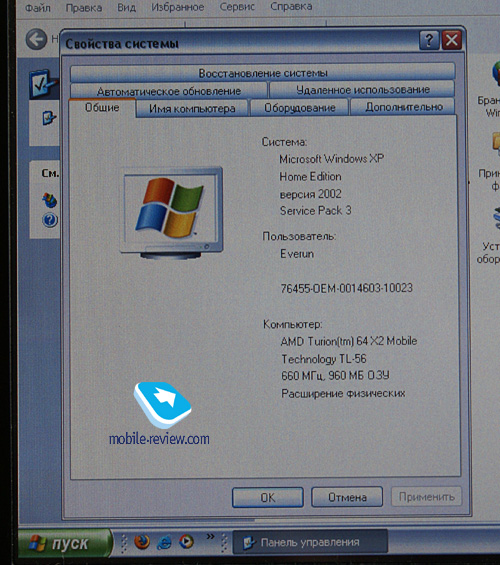Click the Компьютер: label

[x=293, y=324]
